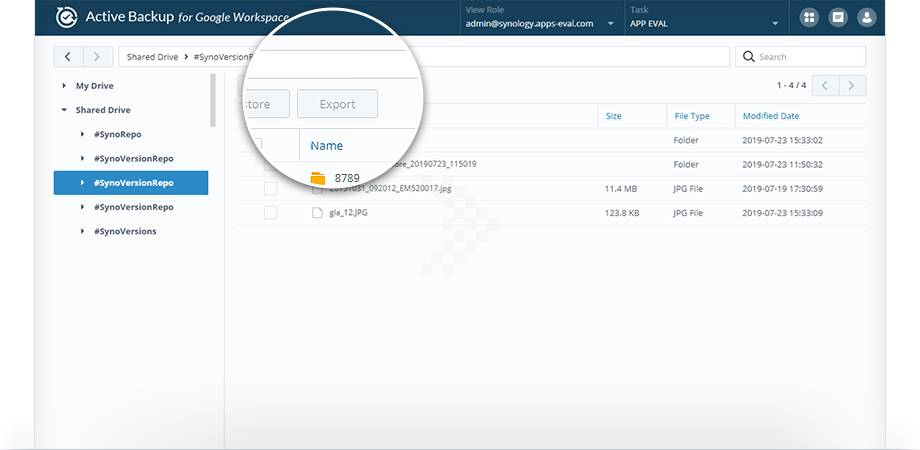Viewport: 920px width, 450px height.
Task: Go to next page of results
Action: click(x=852, y=86)
